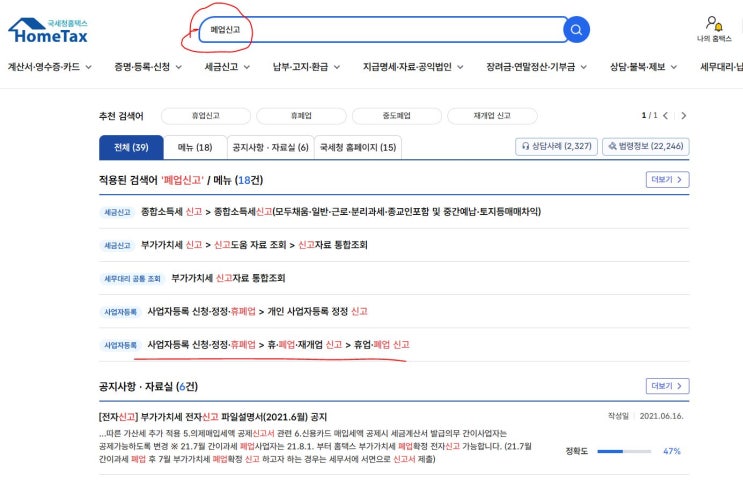Viewport: 743px width, 481px height.
Task: Click into the 폐업신고 search field
Action: coord(382,30)
